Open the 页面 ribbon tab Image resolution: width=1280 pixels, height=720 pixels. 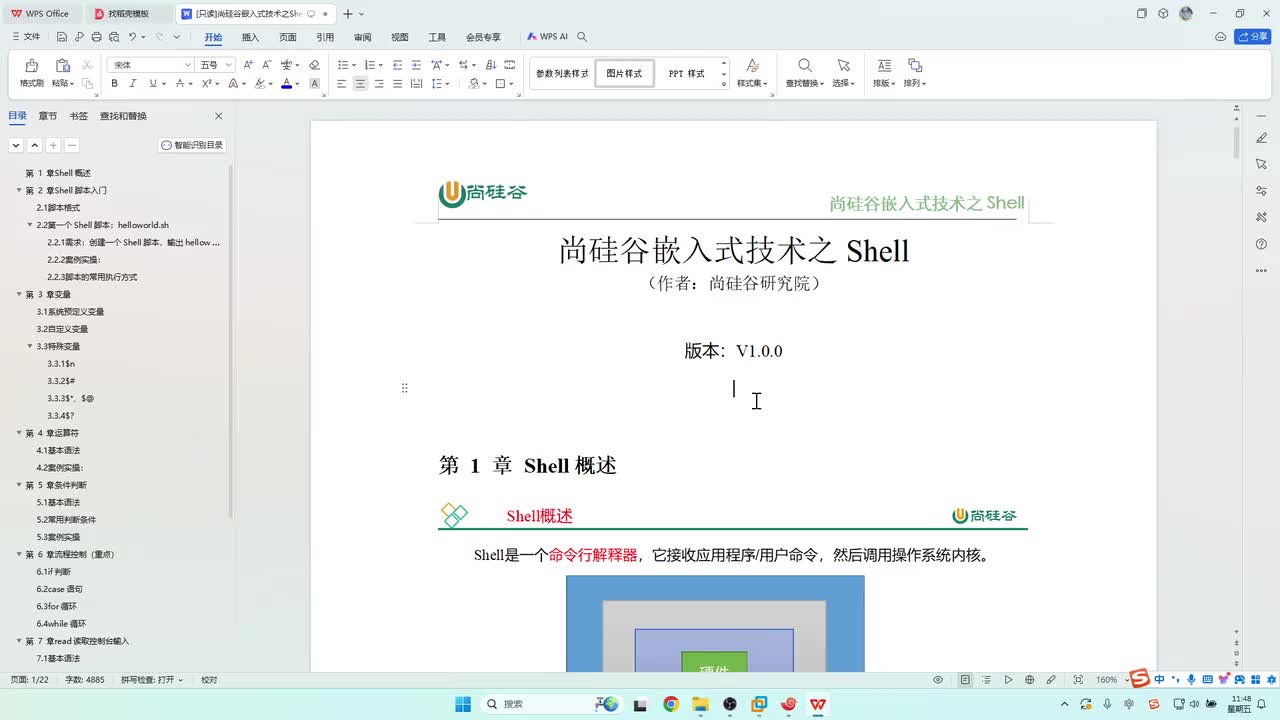288,37
